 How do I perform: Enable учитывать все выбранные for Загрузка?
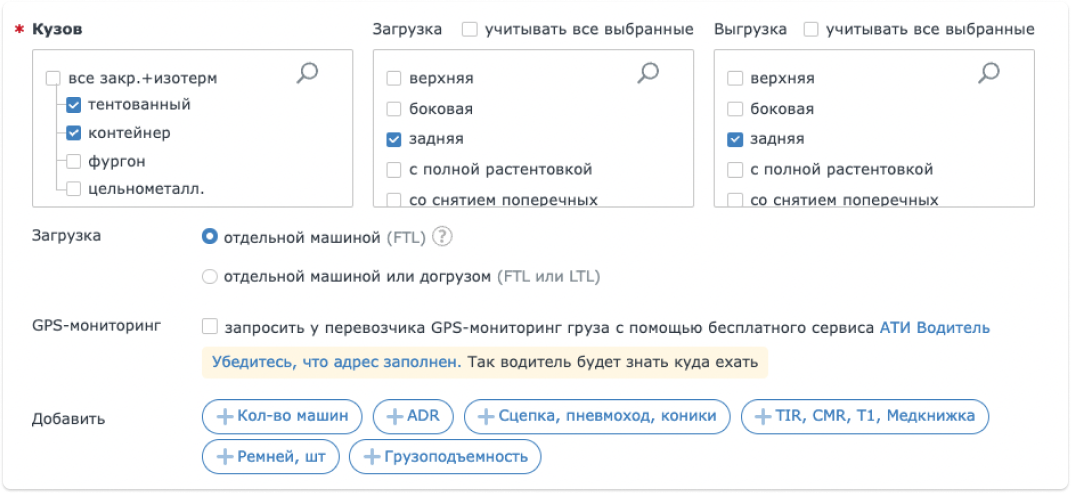[469, 29]
